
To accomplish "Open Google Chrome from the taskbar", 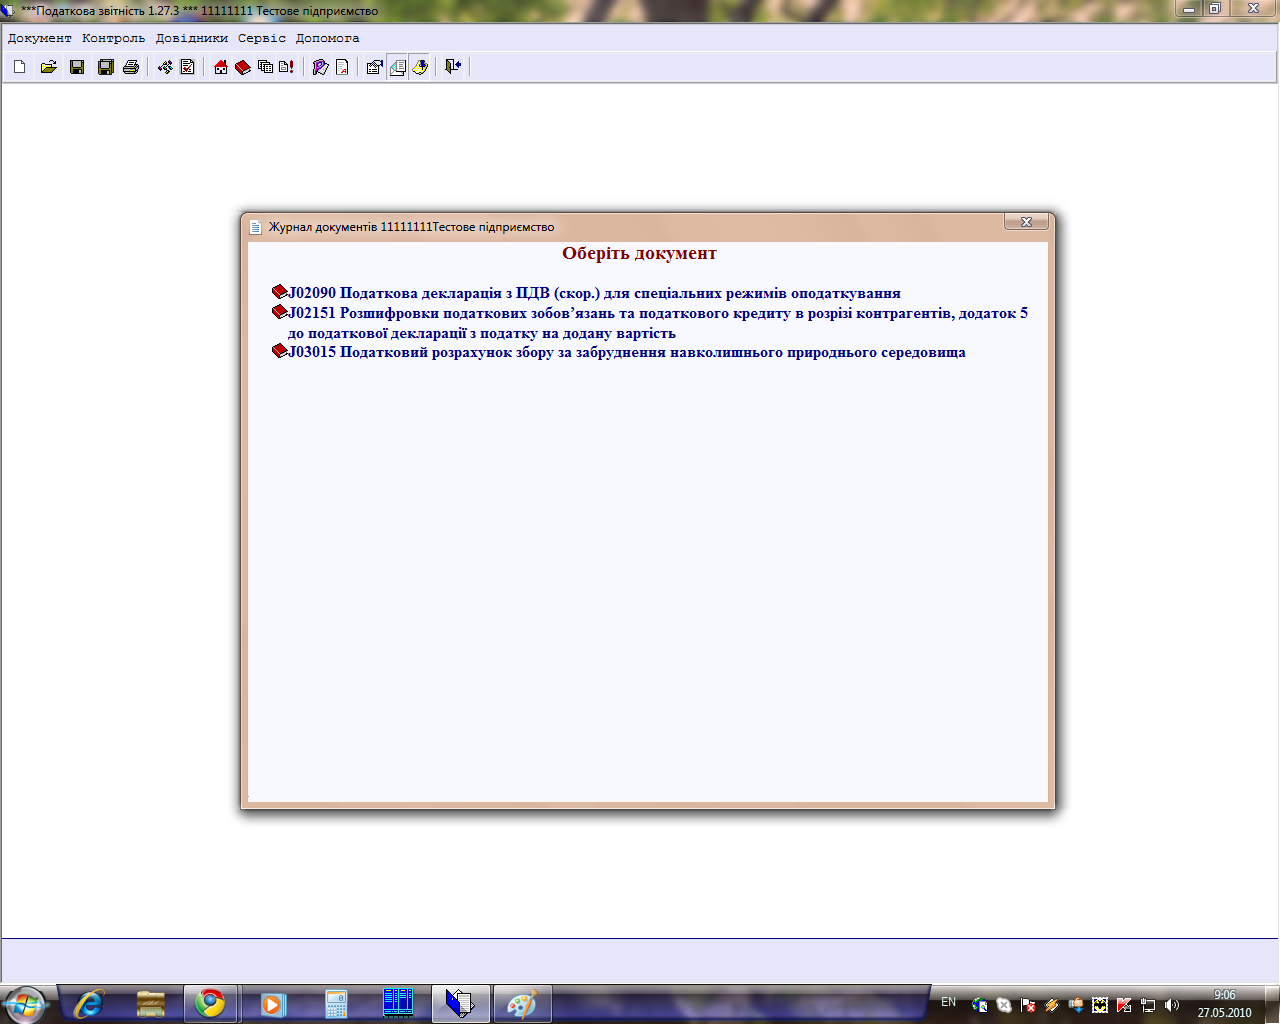I will 210,1003.
